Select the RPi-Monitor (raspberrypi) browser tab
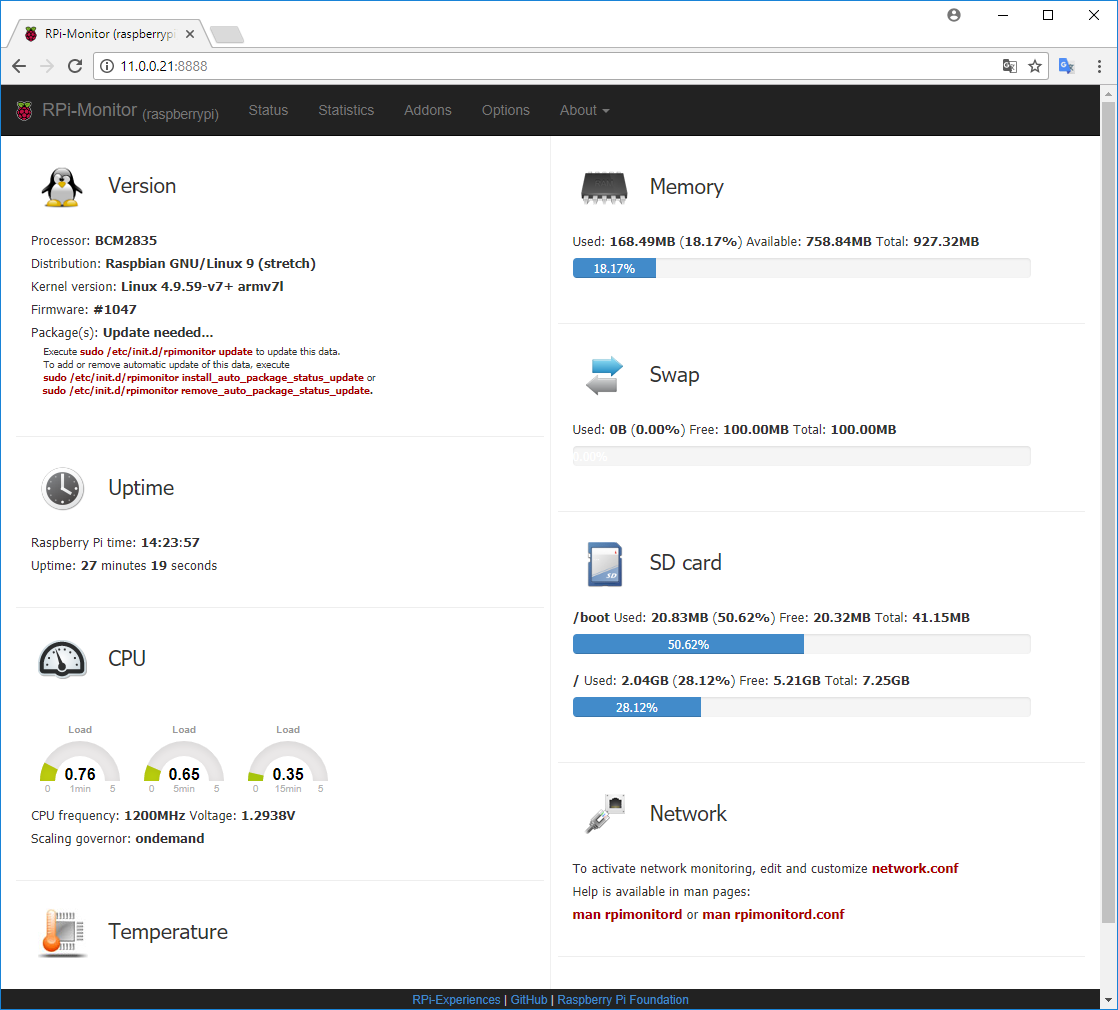 pyautogui.click(x=109, y=34)
